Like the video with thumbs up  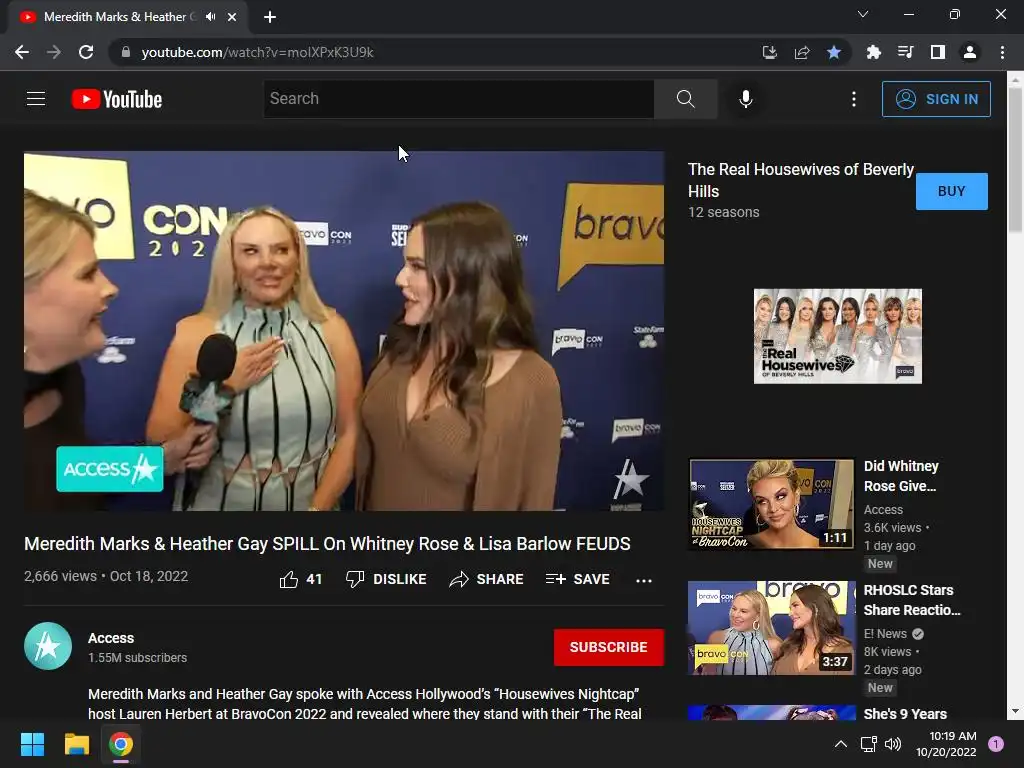[300, 579]
